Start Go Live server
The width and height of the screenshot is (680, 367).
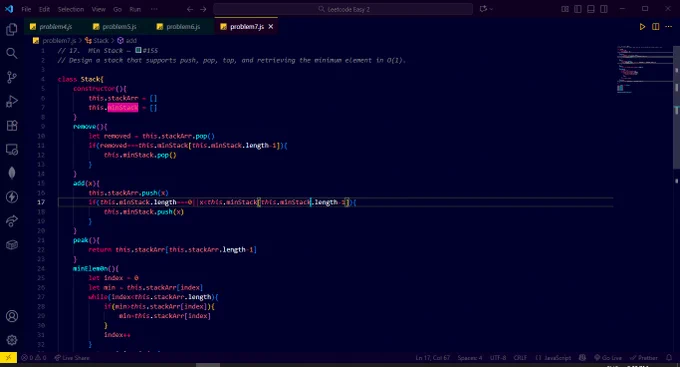click(607, 358)
